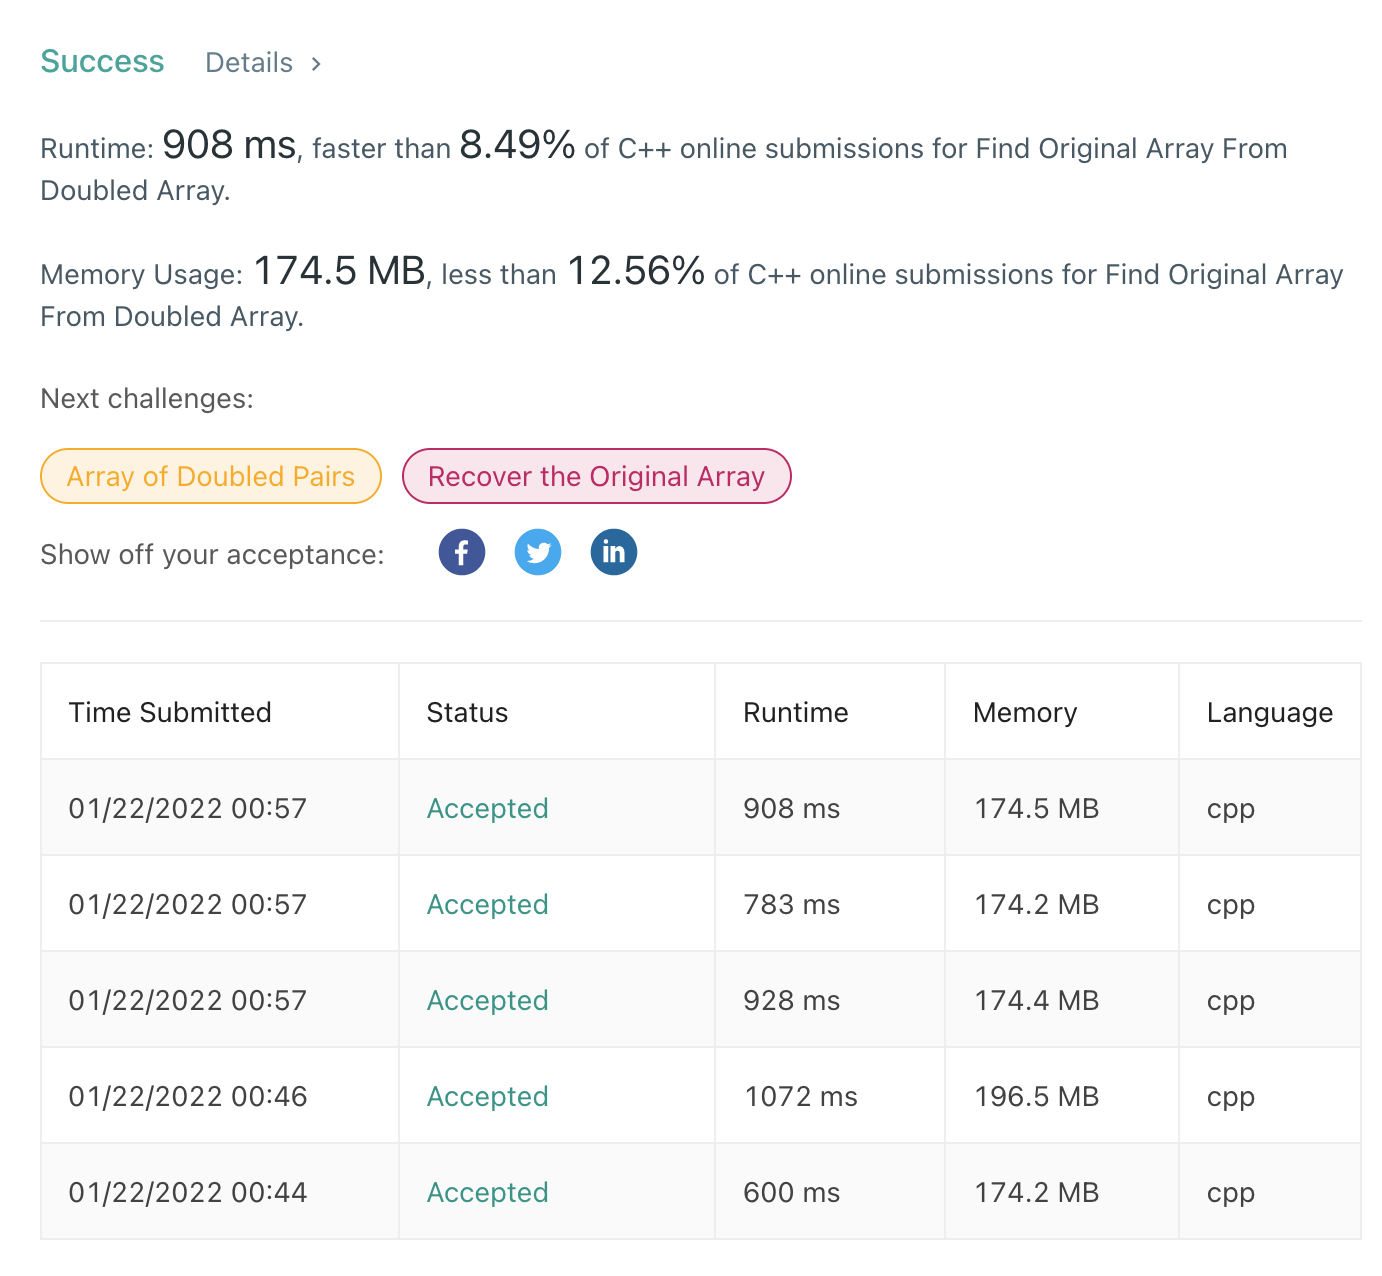This screenshot has width=1382, height=1276.
Task: Click the Time Submitted column header
Action: tap(170, 712)
